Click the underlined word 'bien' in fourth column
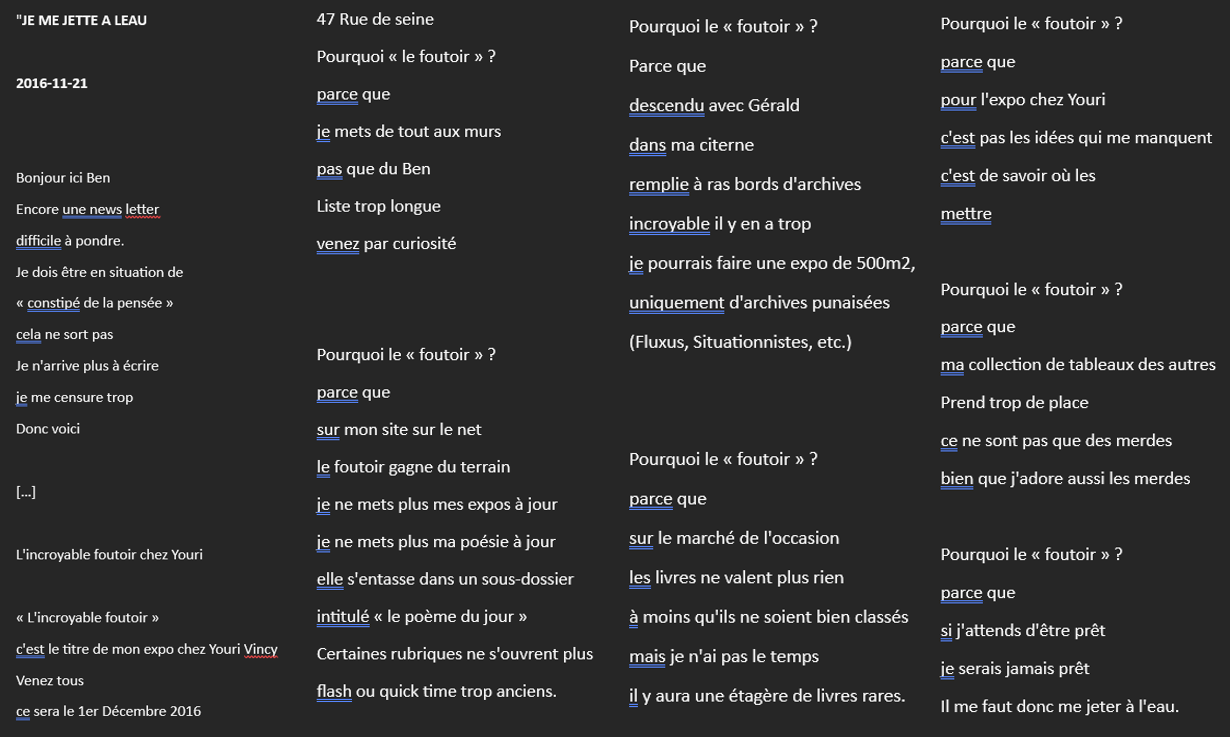1230x737 pixels. pos(957,478)
